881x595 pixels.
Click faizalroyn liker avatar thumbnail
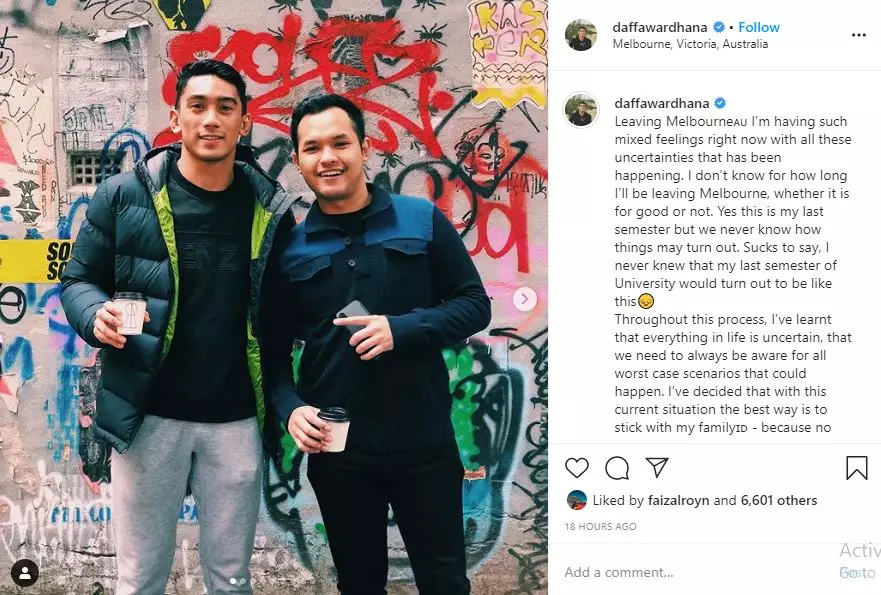(x=576, y=500)
